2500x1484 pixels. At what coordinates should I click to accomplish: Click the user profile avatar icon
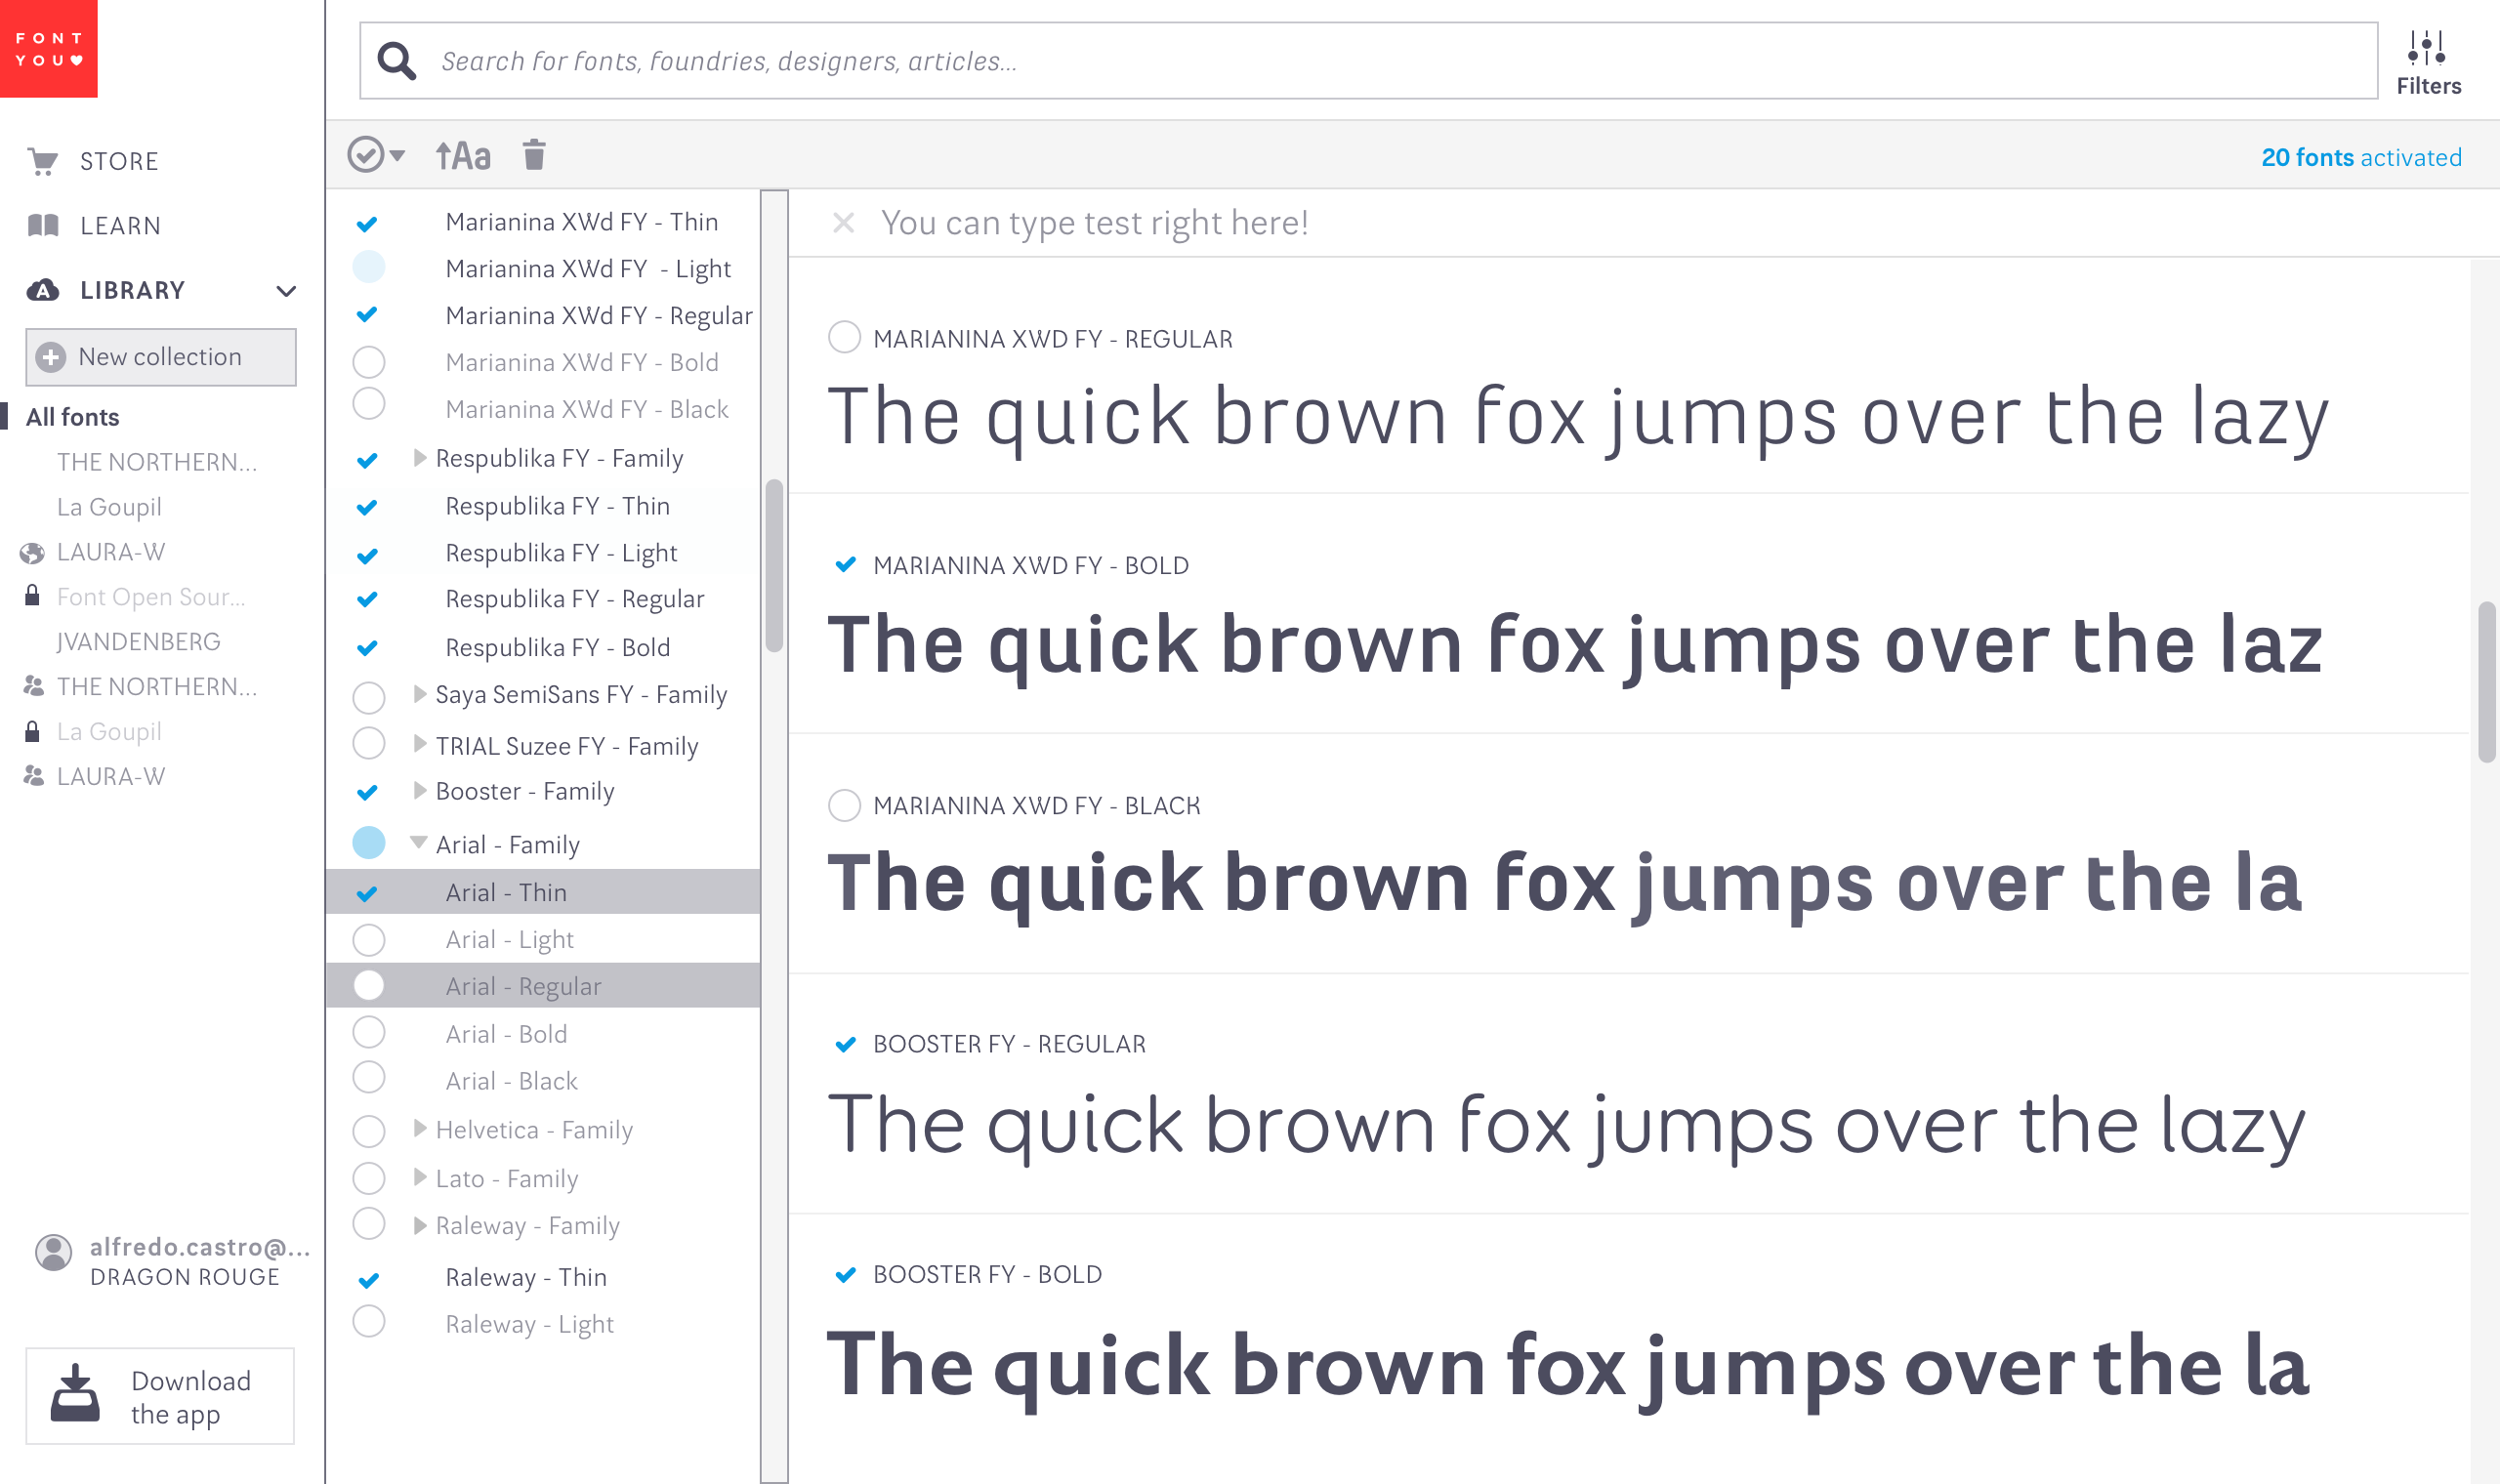[53, 1251]
